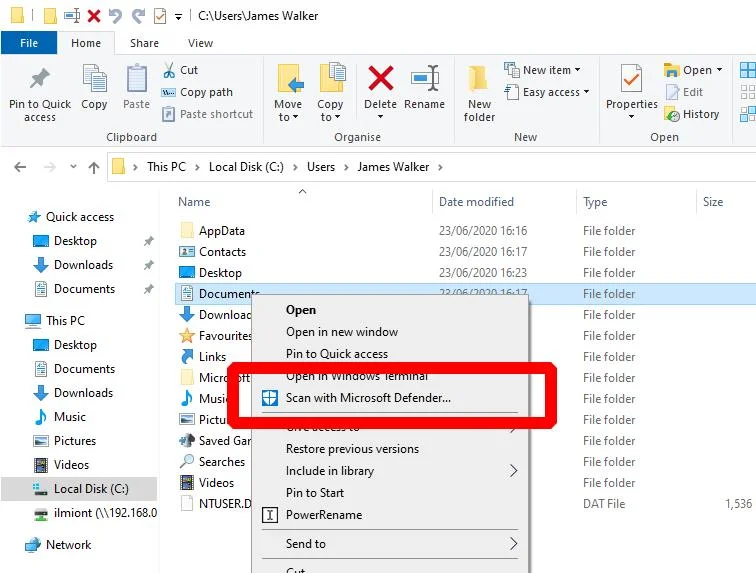
Task: Click the Redo quick toolbar icon
Action: 138,16
